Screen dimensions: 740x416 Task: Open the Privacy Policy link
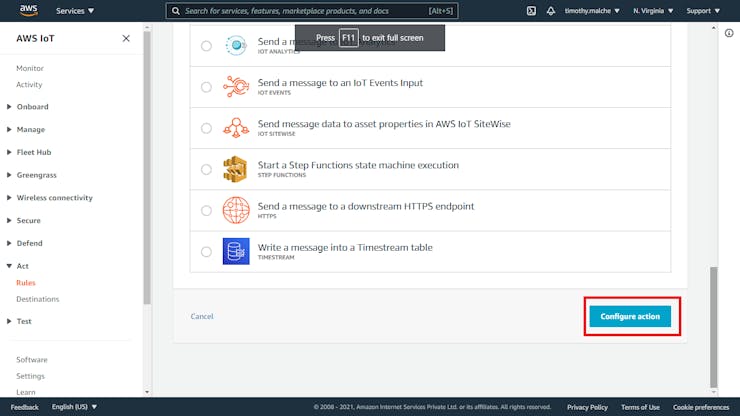click(x=587, y=407)
